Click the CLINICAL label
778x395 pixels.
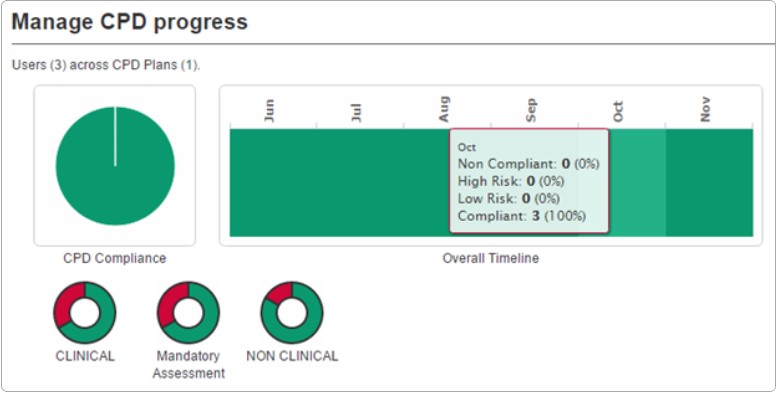pyautogui.click(x=85, y=356)
